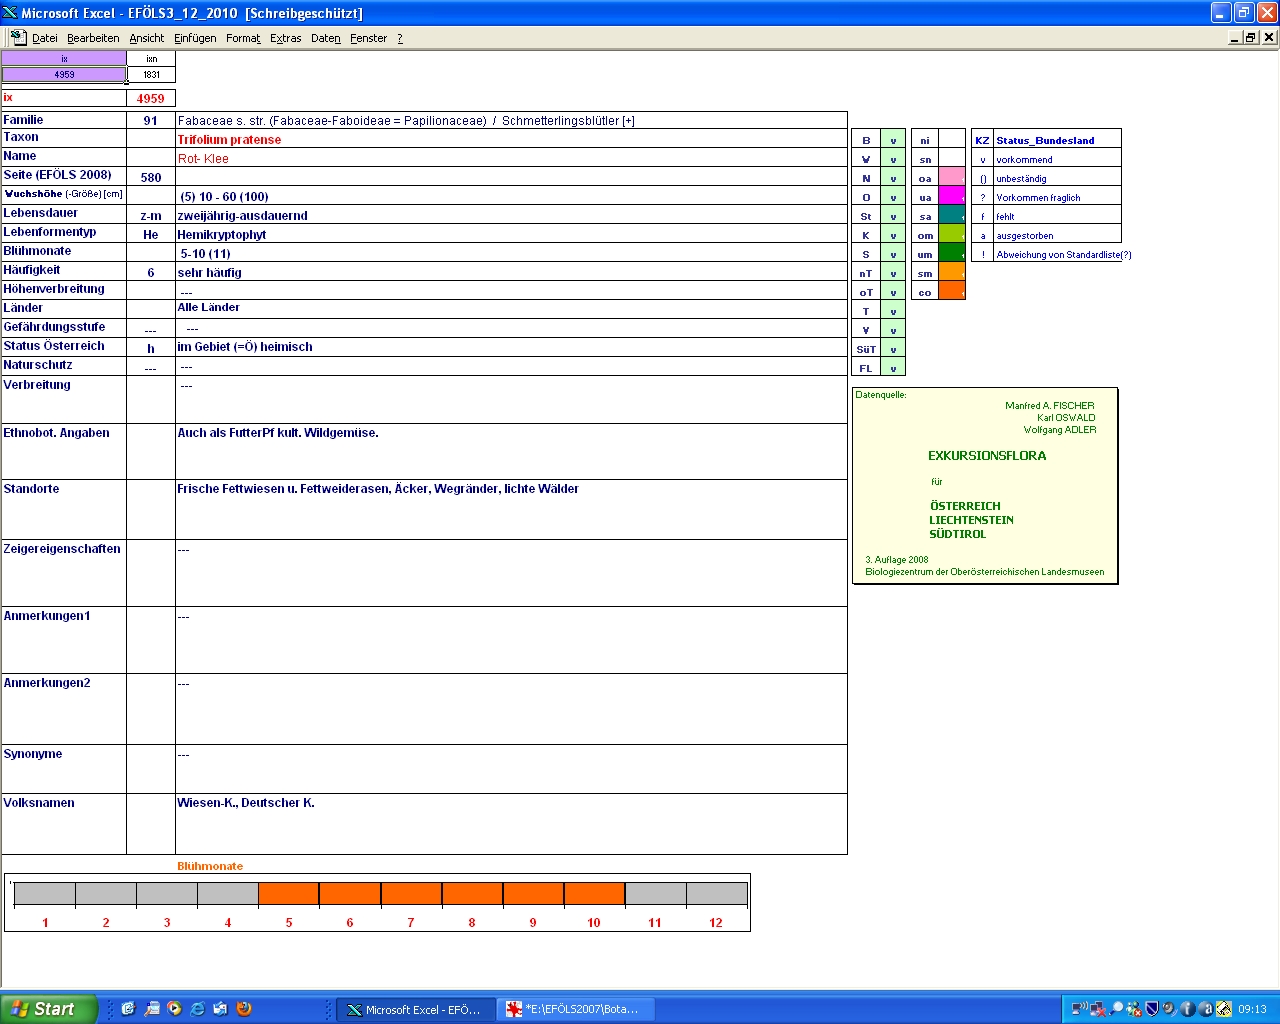1280x1024 pixels.
Task: Select the purple cell showing 4959
Action: point(64,74)
